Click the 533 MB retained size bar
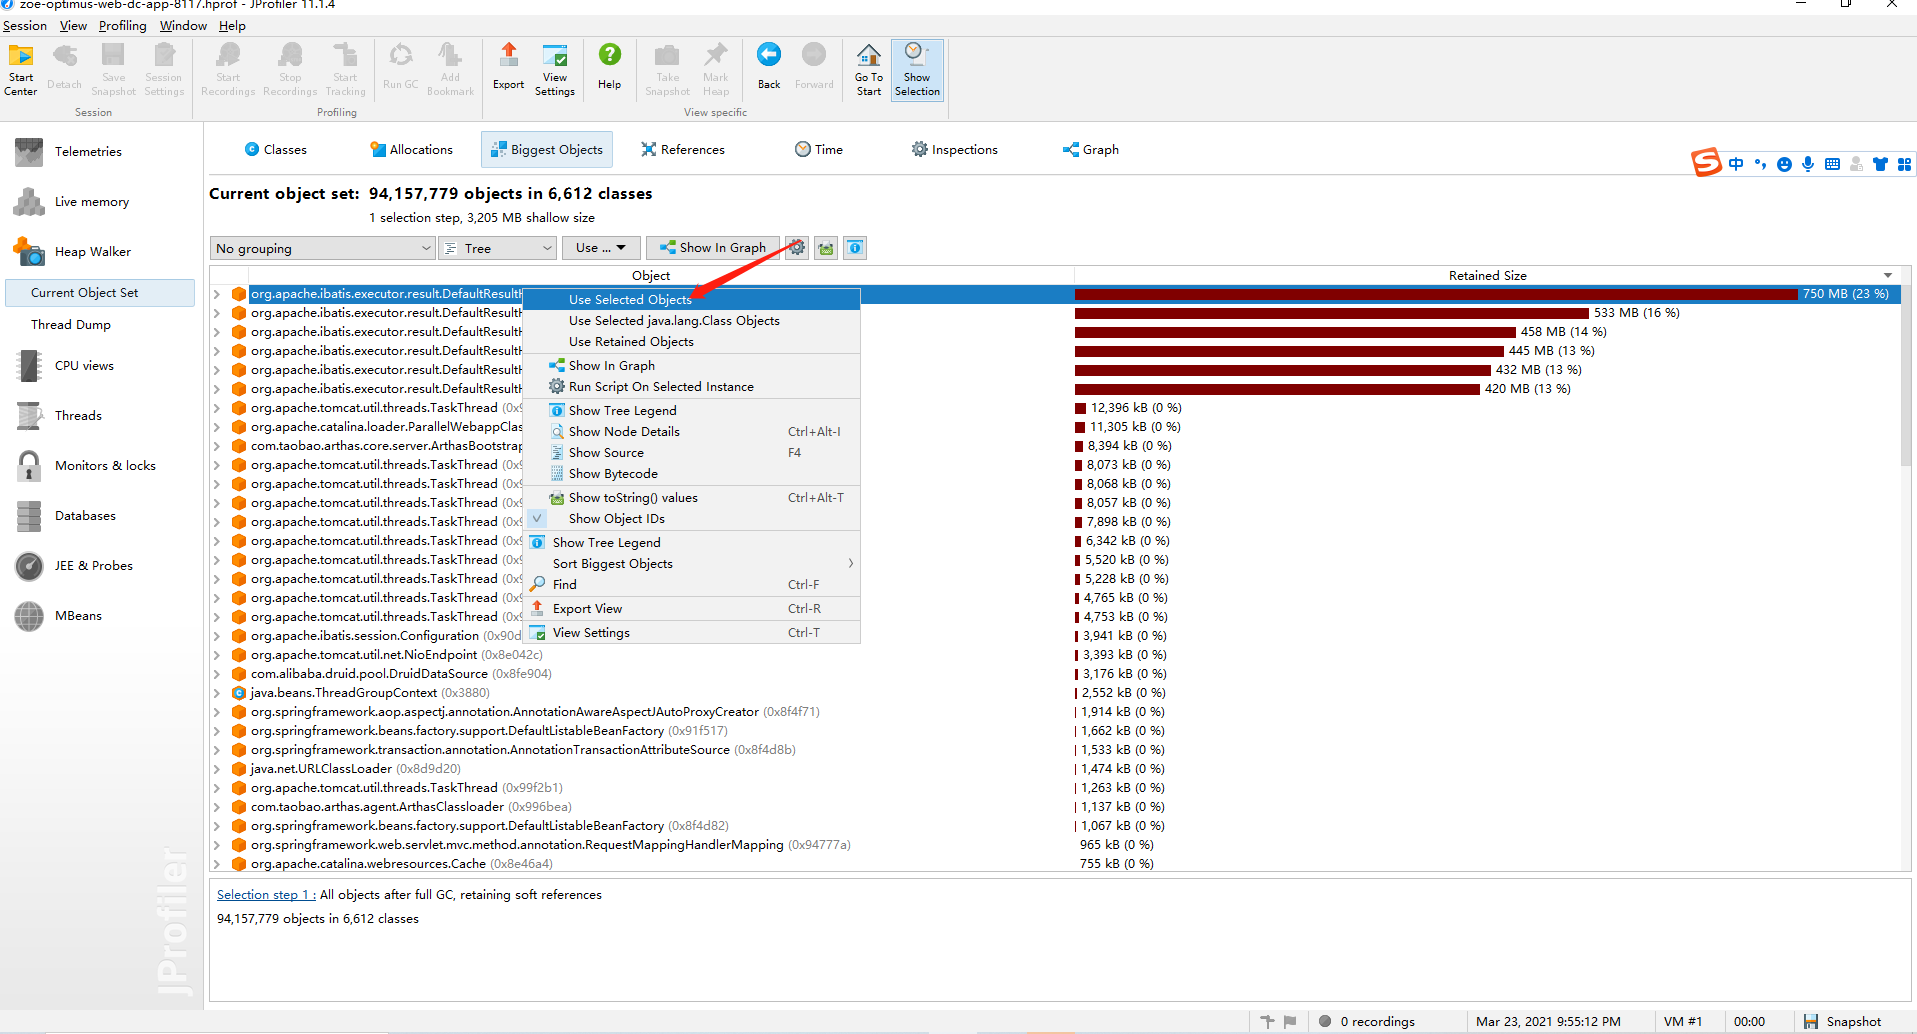The image size is (1917, 1034). pos(1332,313)
